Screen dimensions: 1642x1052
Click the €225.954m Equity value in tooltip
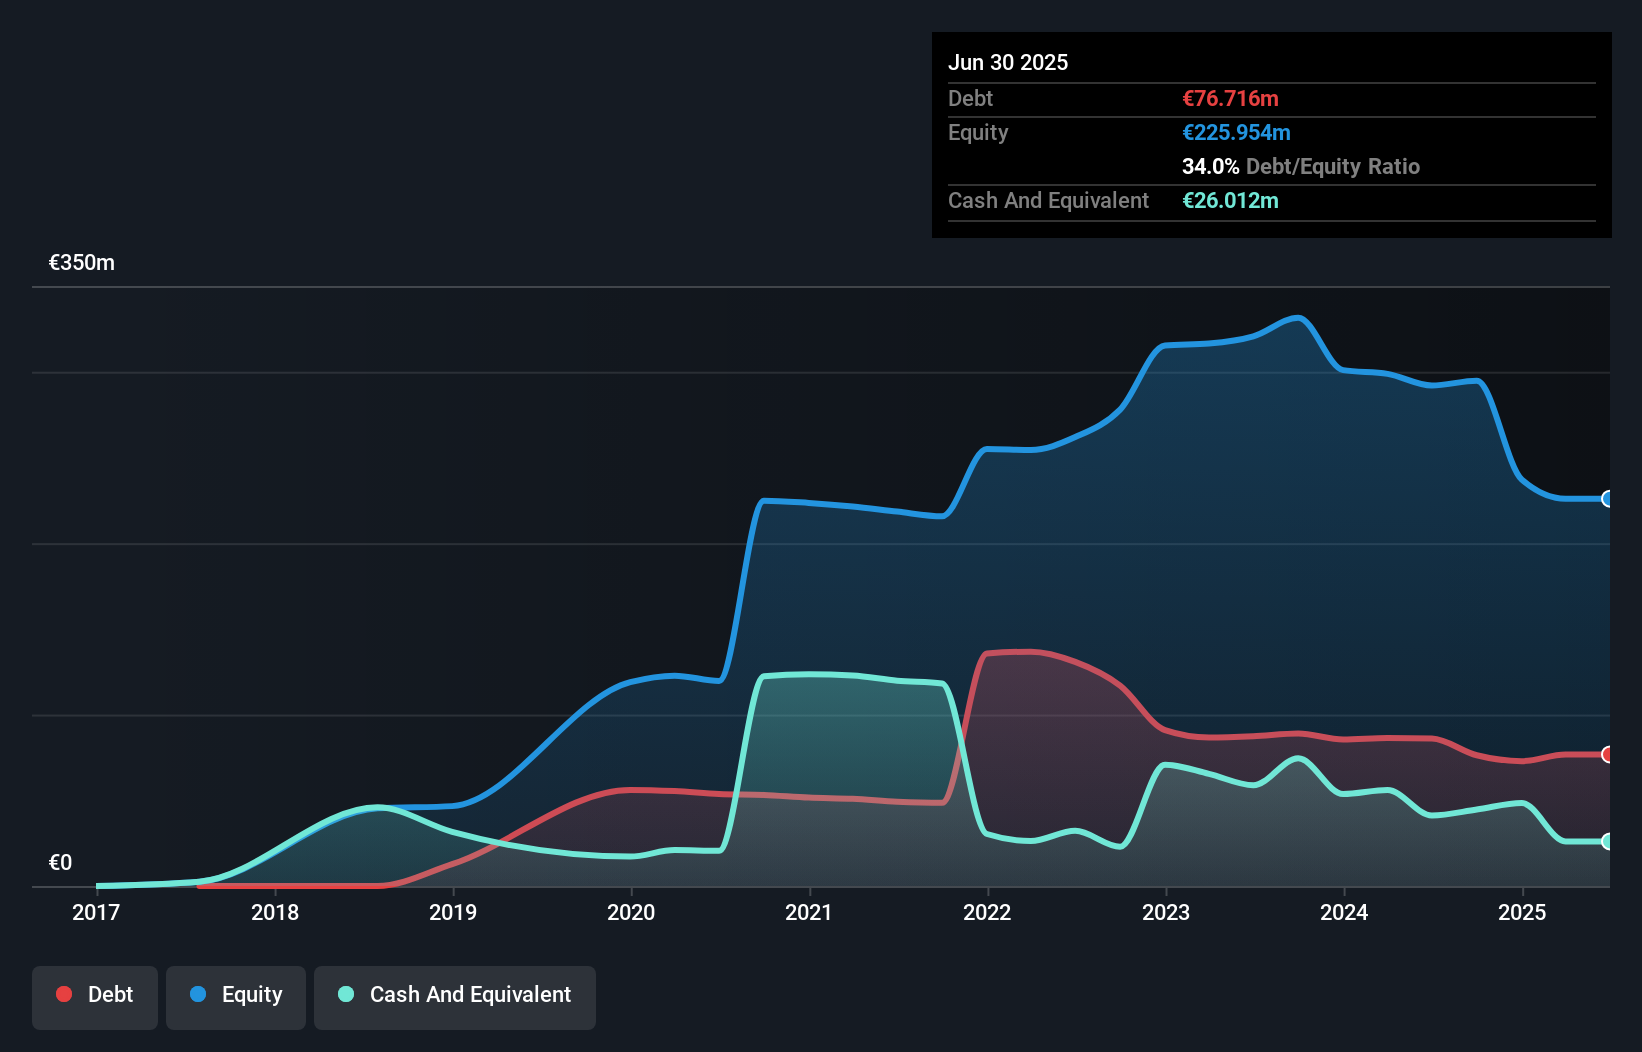[x=1237, y=132]
